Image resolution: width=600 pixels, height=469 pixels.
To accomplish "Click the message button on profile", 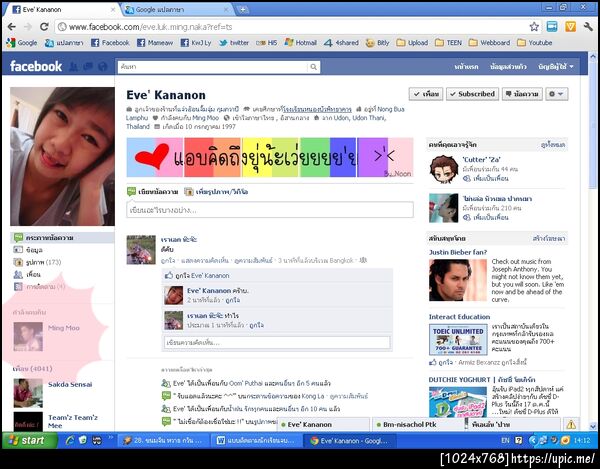I will pyautogui.click(x=522, y=94).
